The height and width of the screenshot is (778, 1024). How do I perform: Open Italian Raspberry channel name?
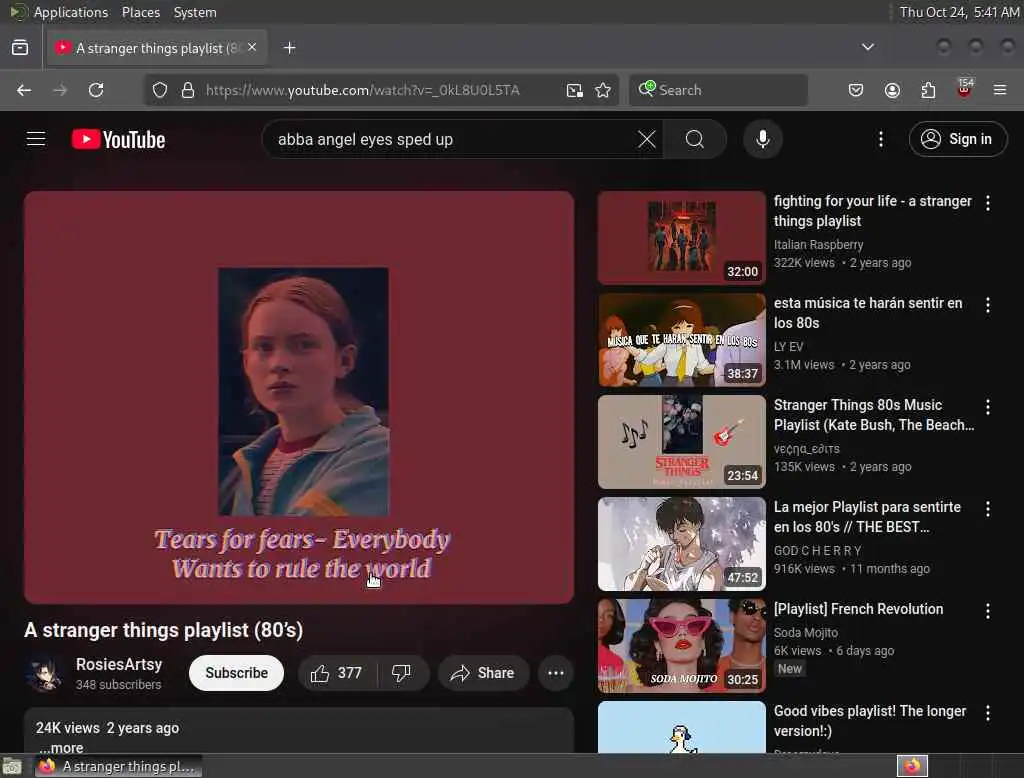tap(818, 244)
